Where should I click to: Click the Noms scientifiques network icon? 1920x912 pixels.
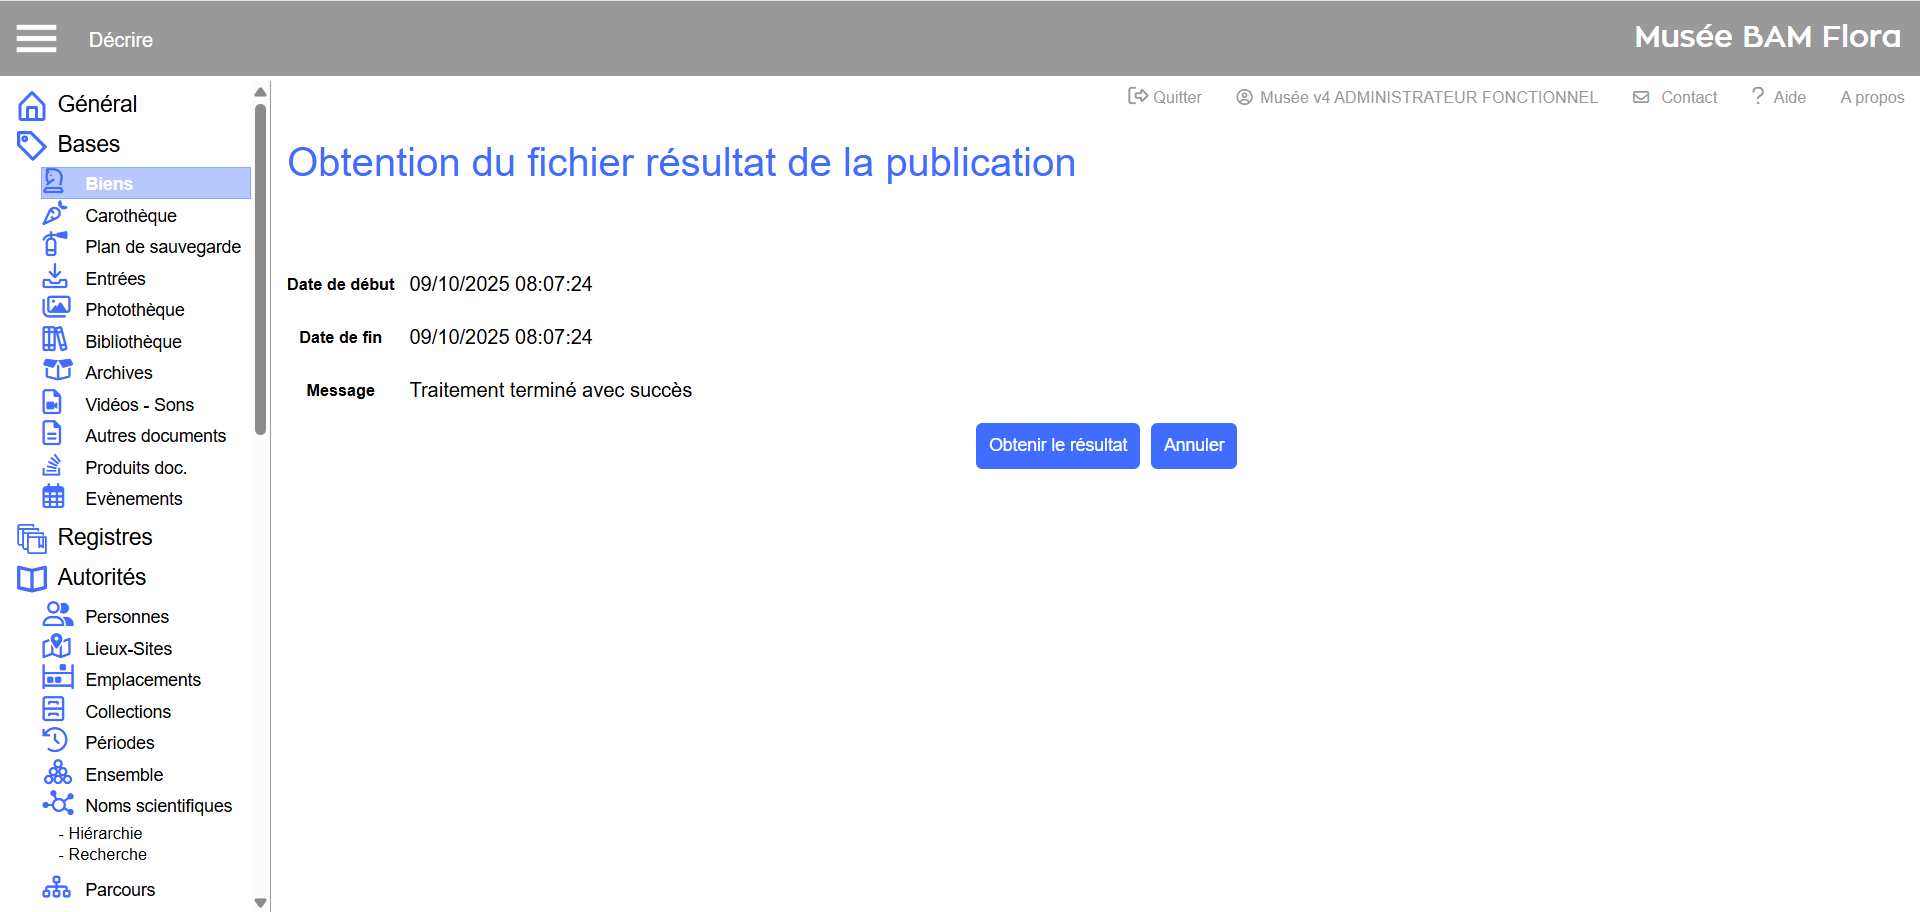tap(58, 804)
